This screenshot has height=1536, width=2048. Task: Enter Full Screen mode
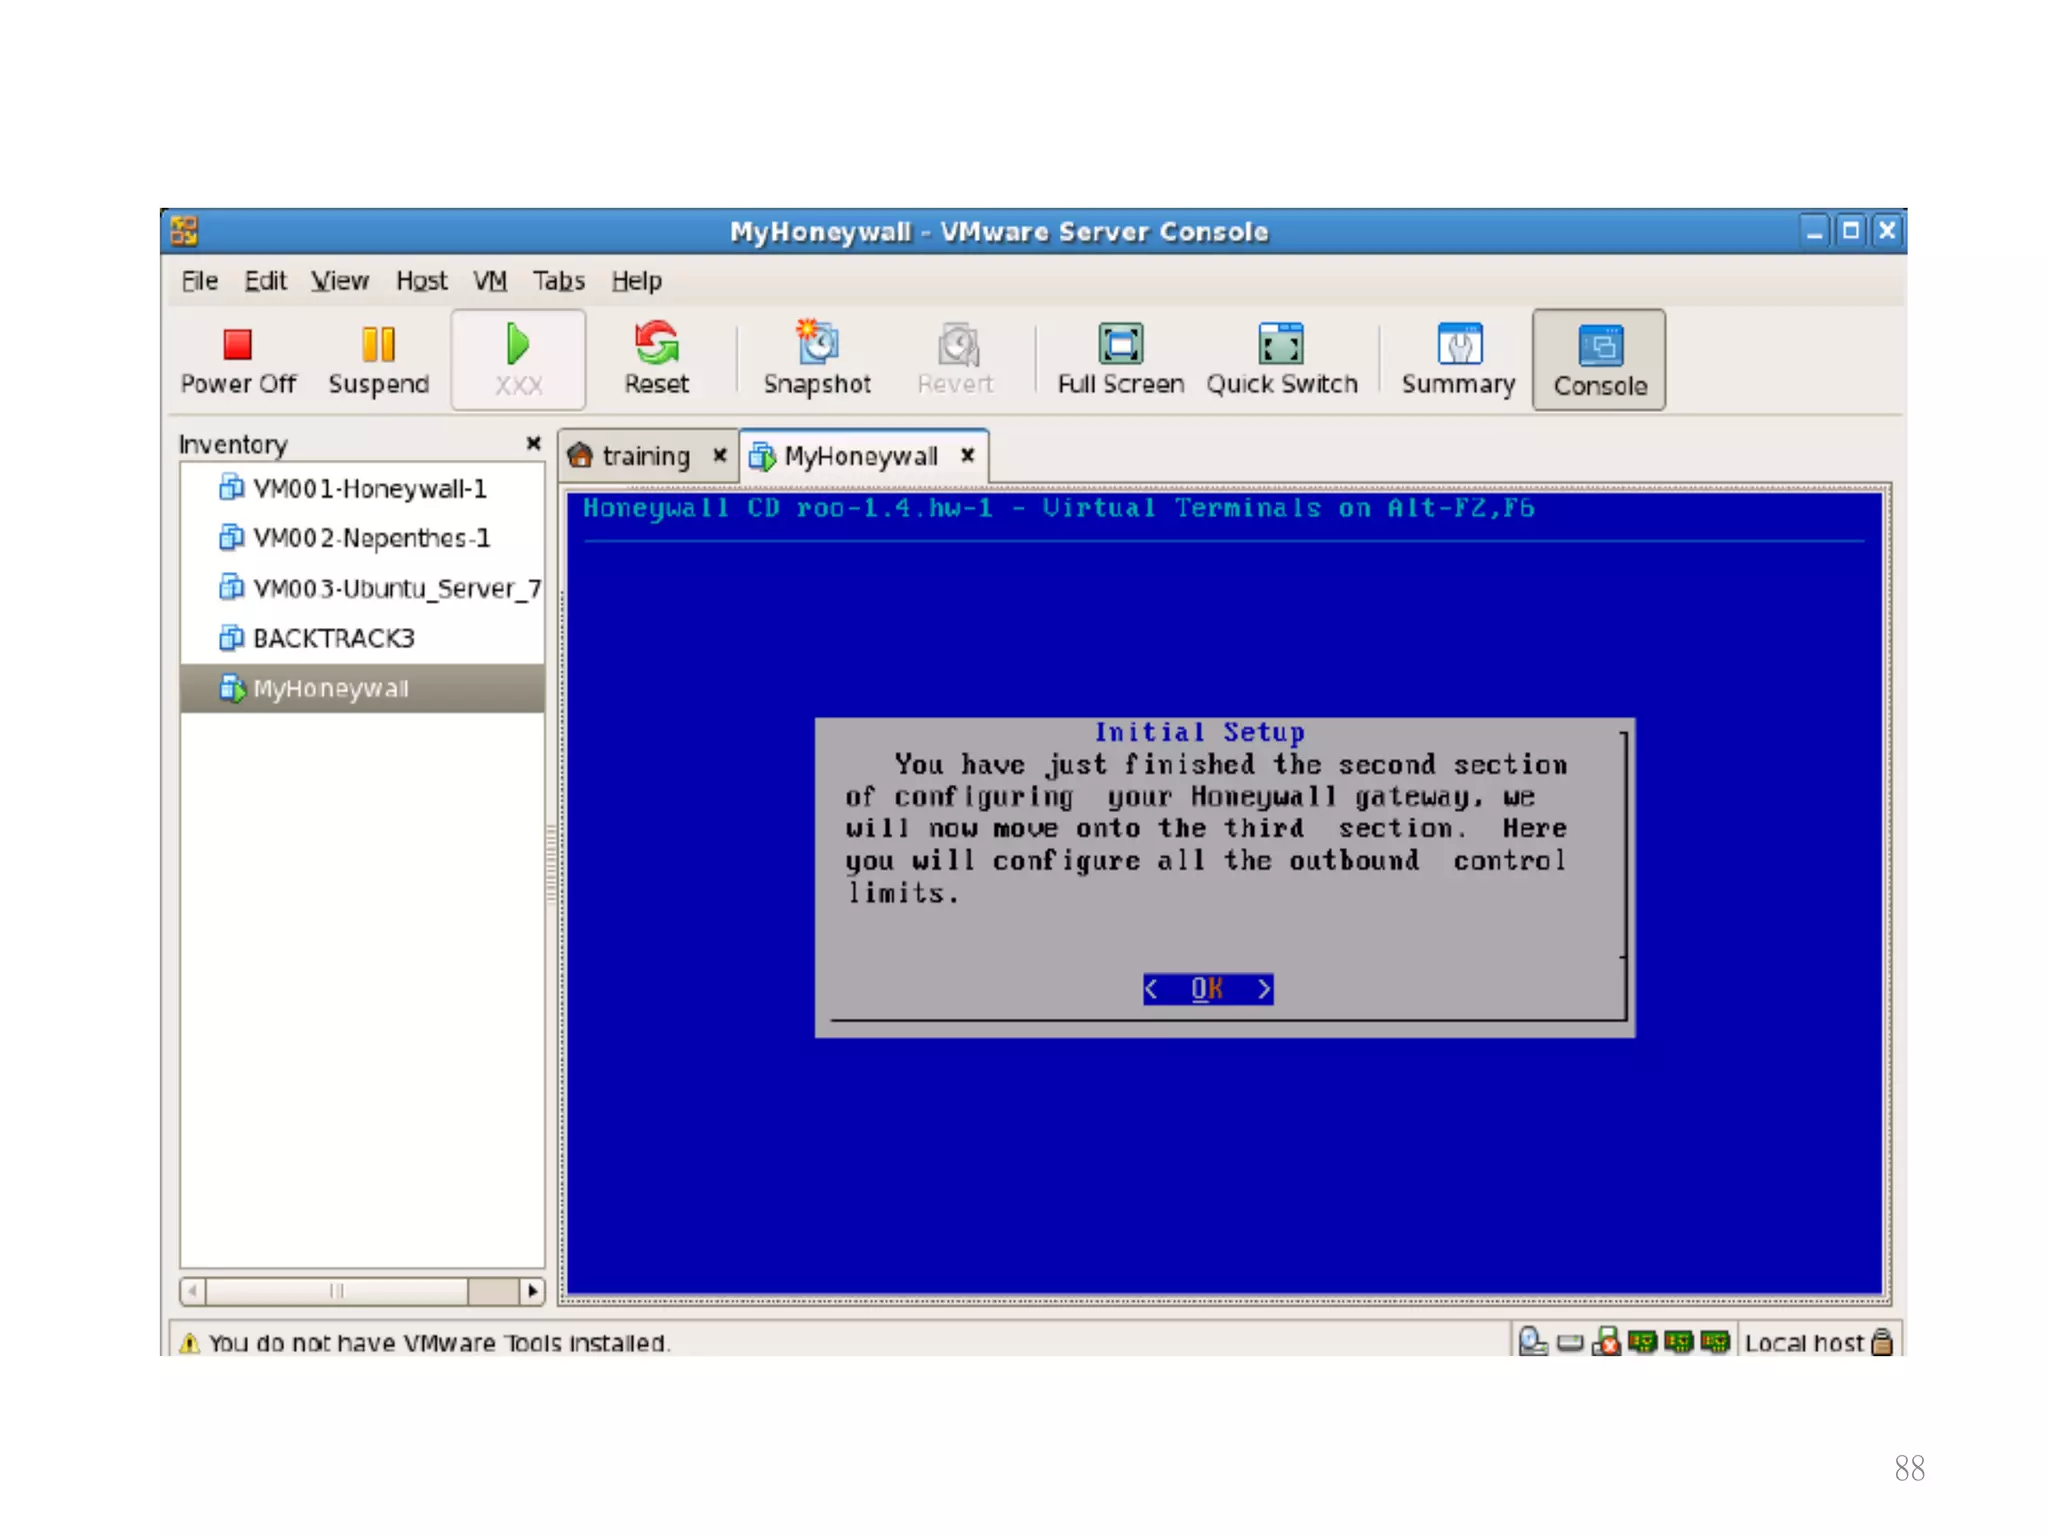pyautogui.click(x=1120, y=358)
